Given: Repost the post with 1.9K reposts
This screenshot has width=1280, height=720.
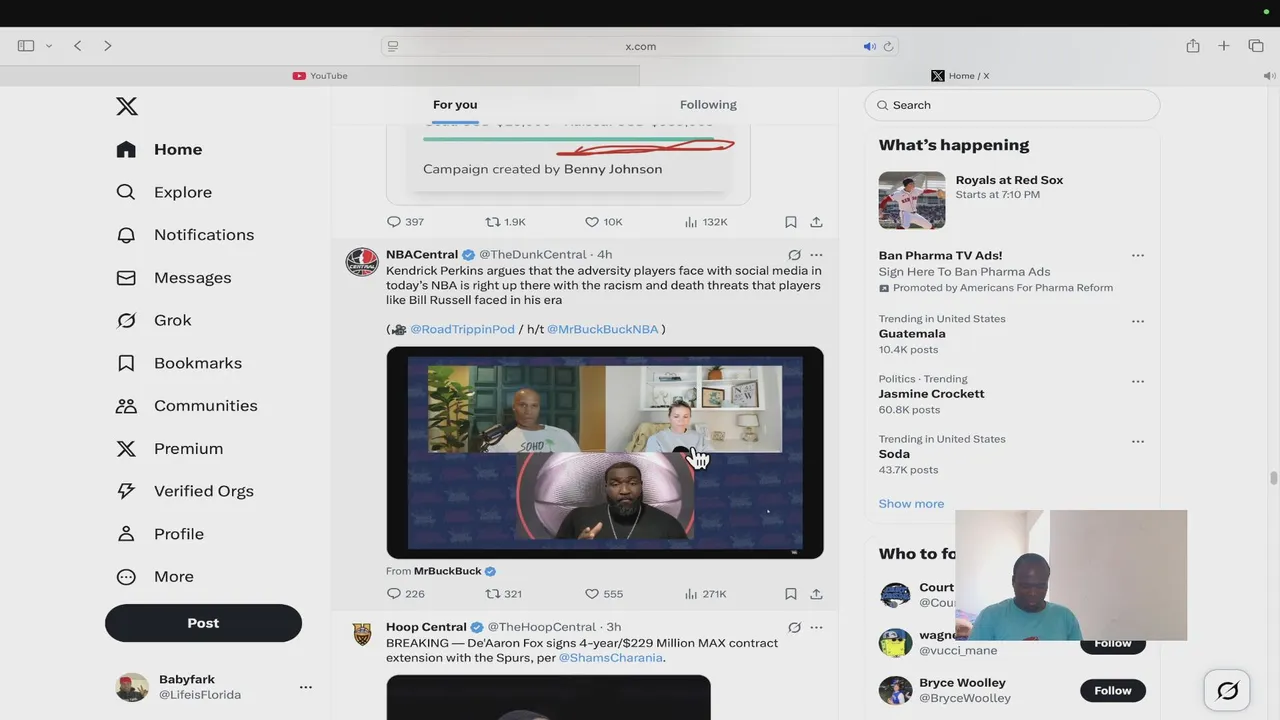Looking at the screenshot, I should coord(505,222).
